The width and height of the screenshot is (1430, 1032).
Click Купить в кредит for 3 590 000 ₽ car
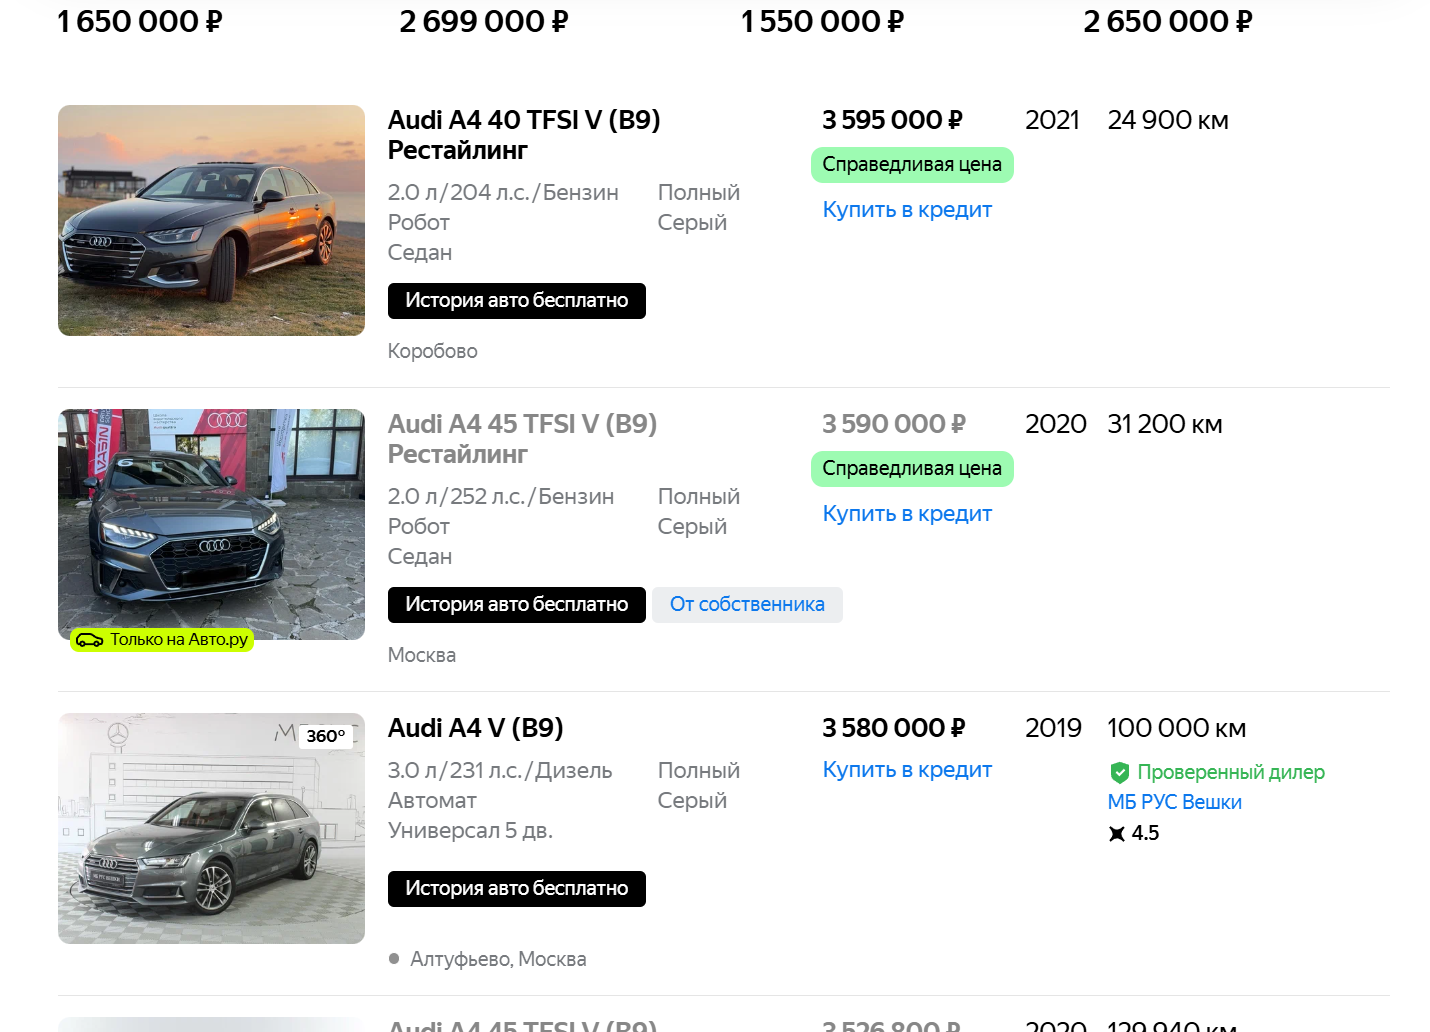(906, 514)
